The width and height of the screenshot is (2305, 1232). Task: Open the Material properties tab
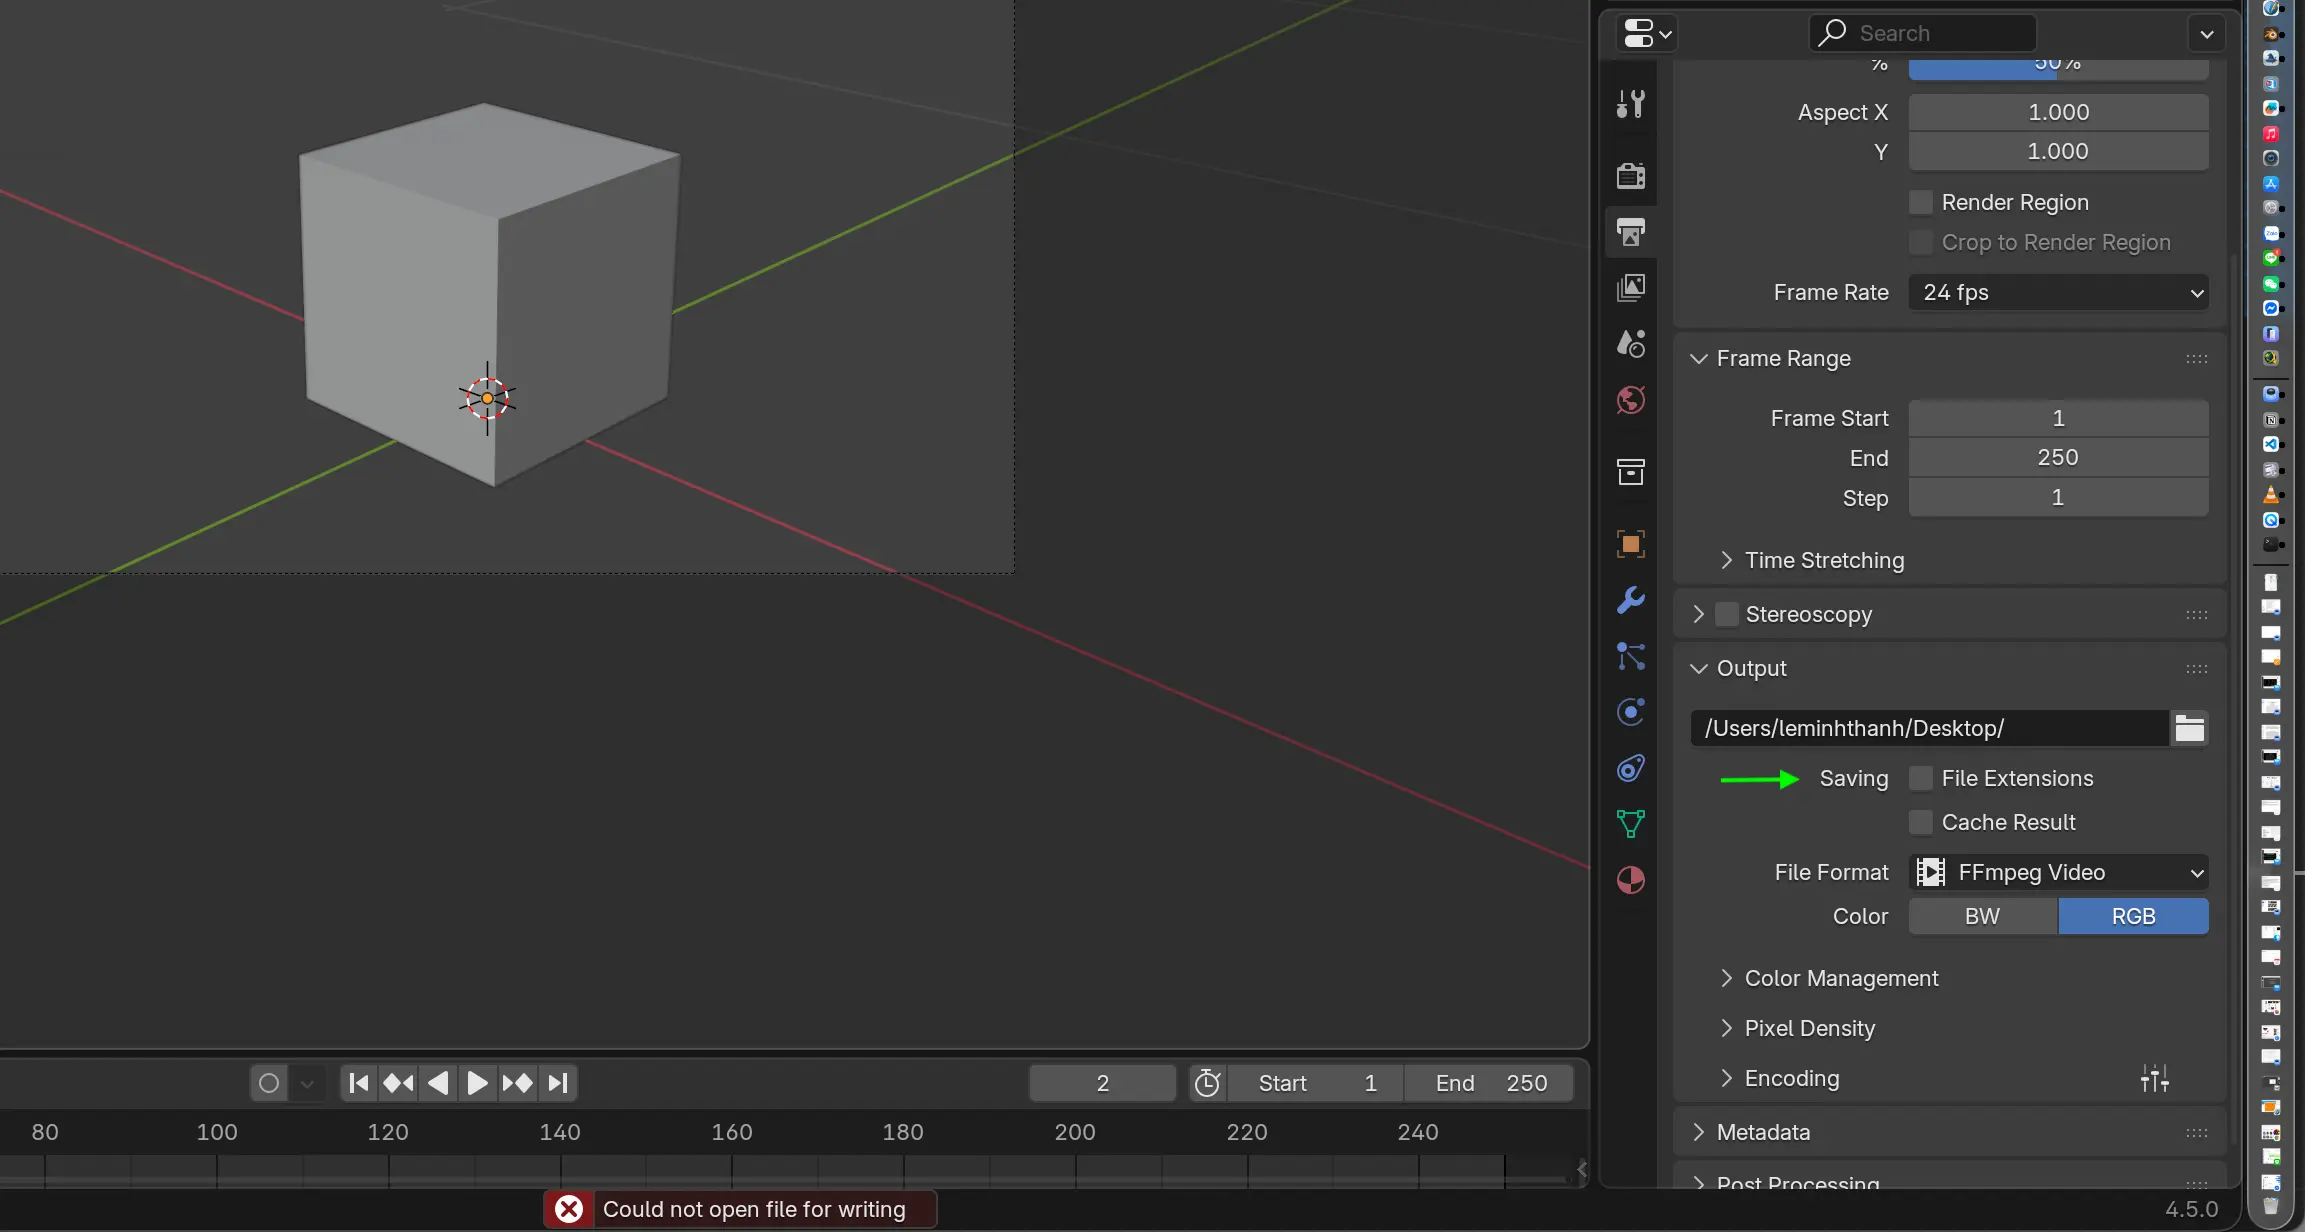[x=1631, y=880]
